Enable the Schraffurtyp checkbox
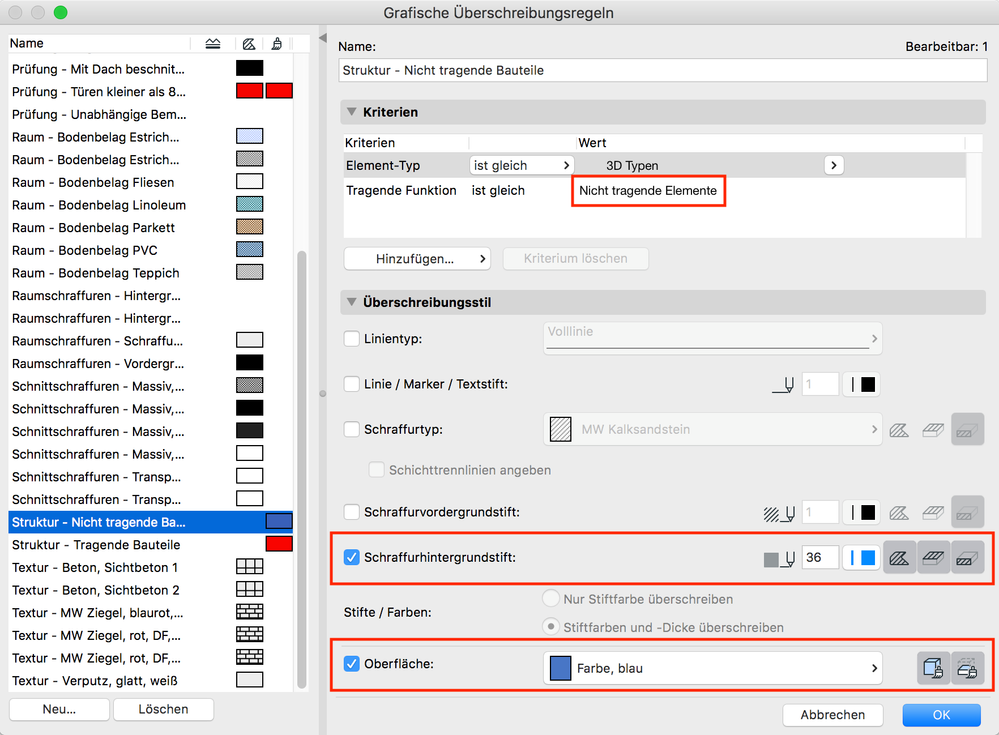 click(x=352, y=429)
